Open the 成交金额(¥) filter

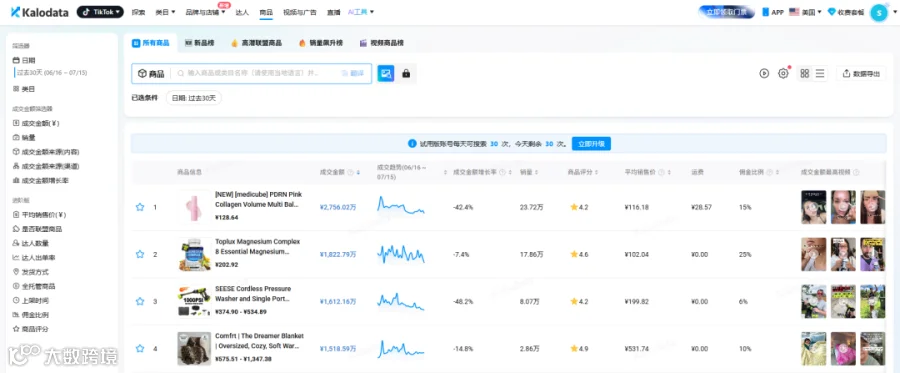click(x=36, y=123)
